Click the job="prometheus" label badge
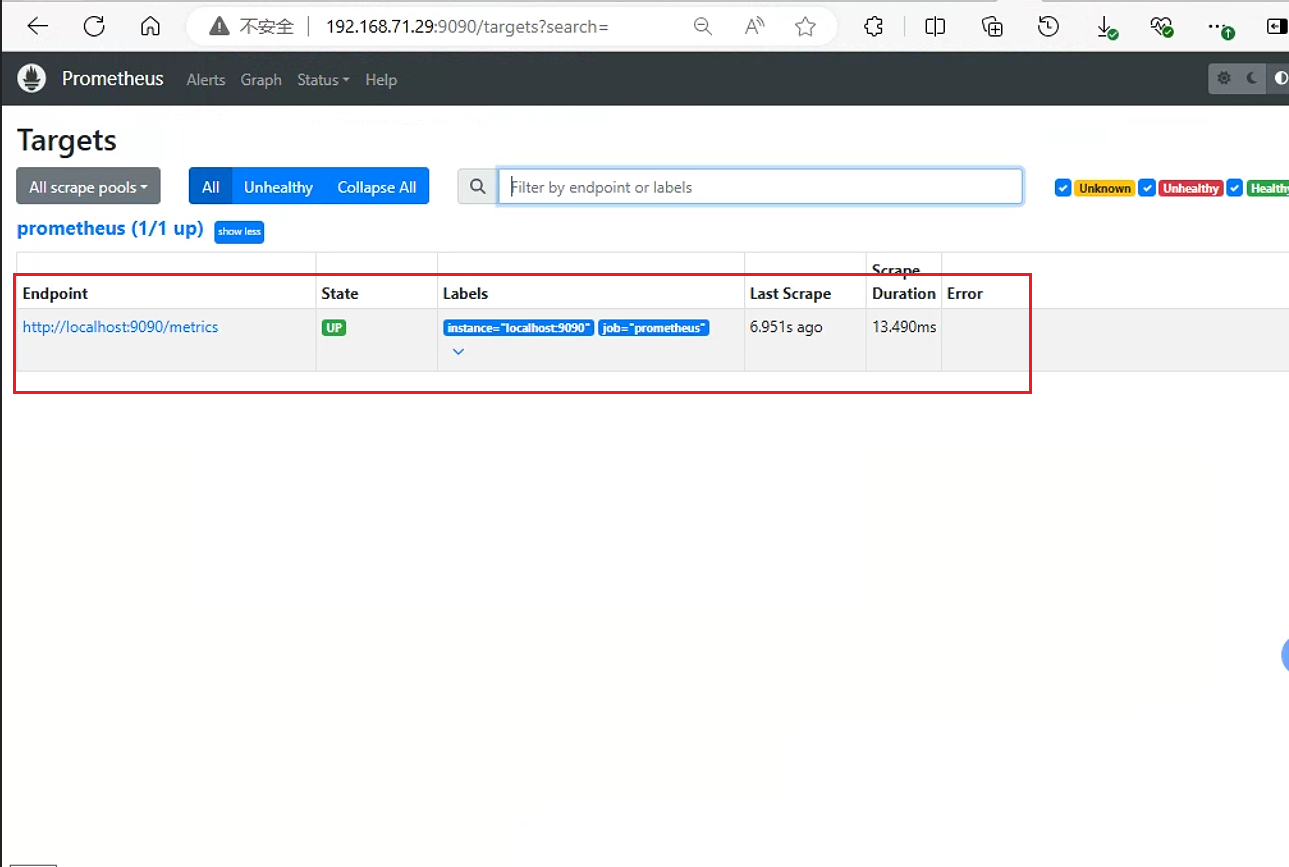The image size is (1289, 867). click(x=654, y=327)
